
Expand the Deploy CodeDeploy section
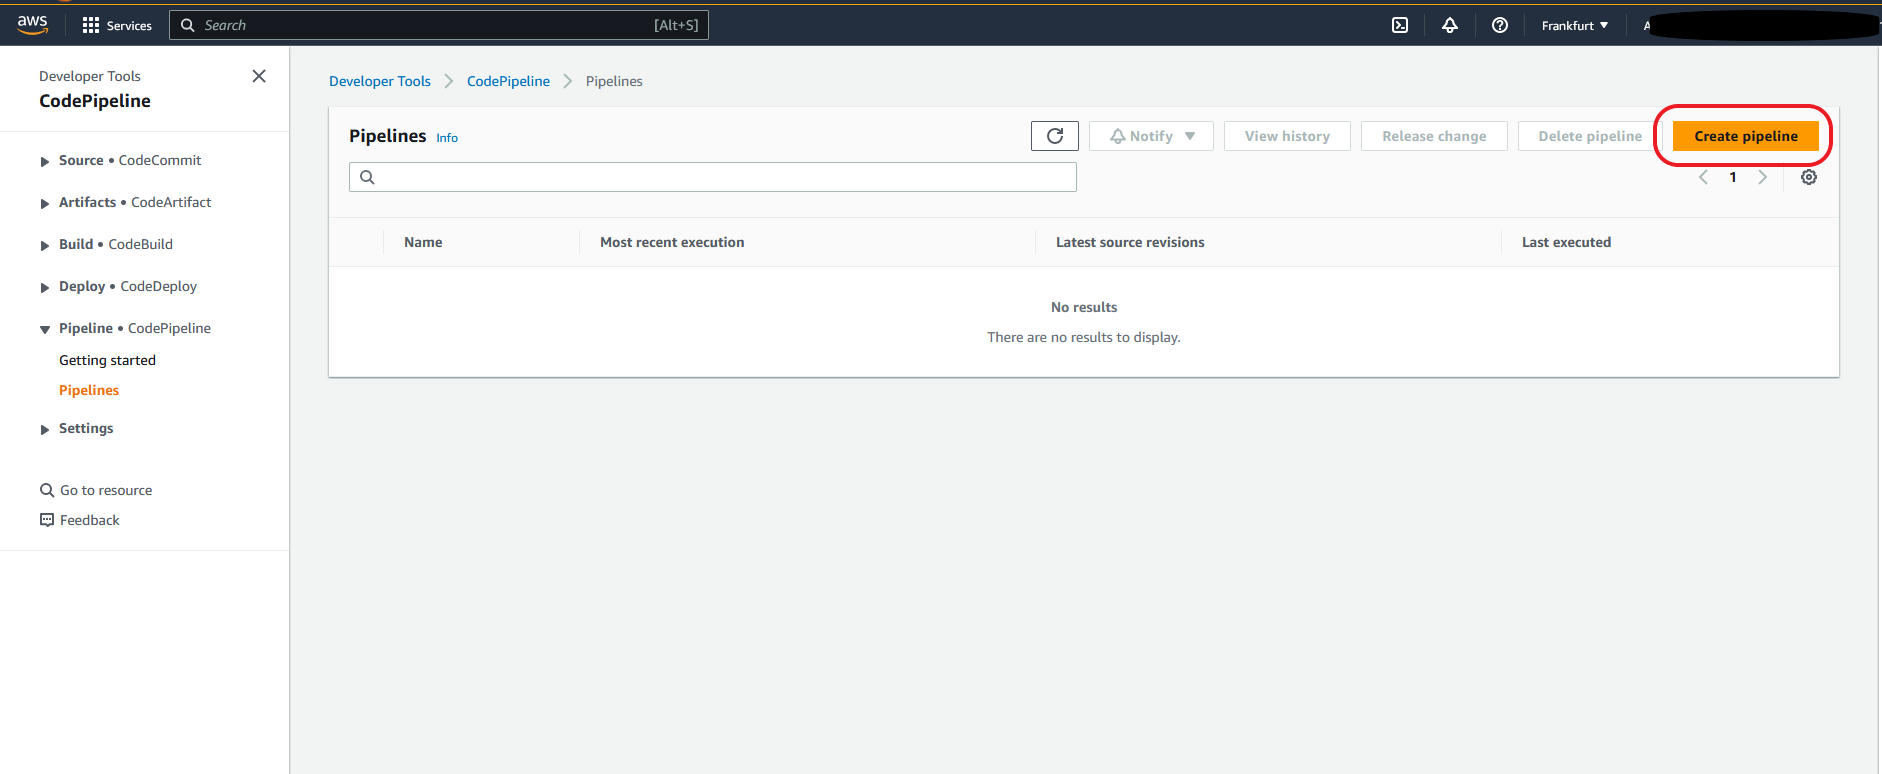(44, 287)
